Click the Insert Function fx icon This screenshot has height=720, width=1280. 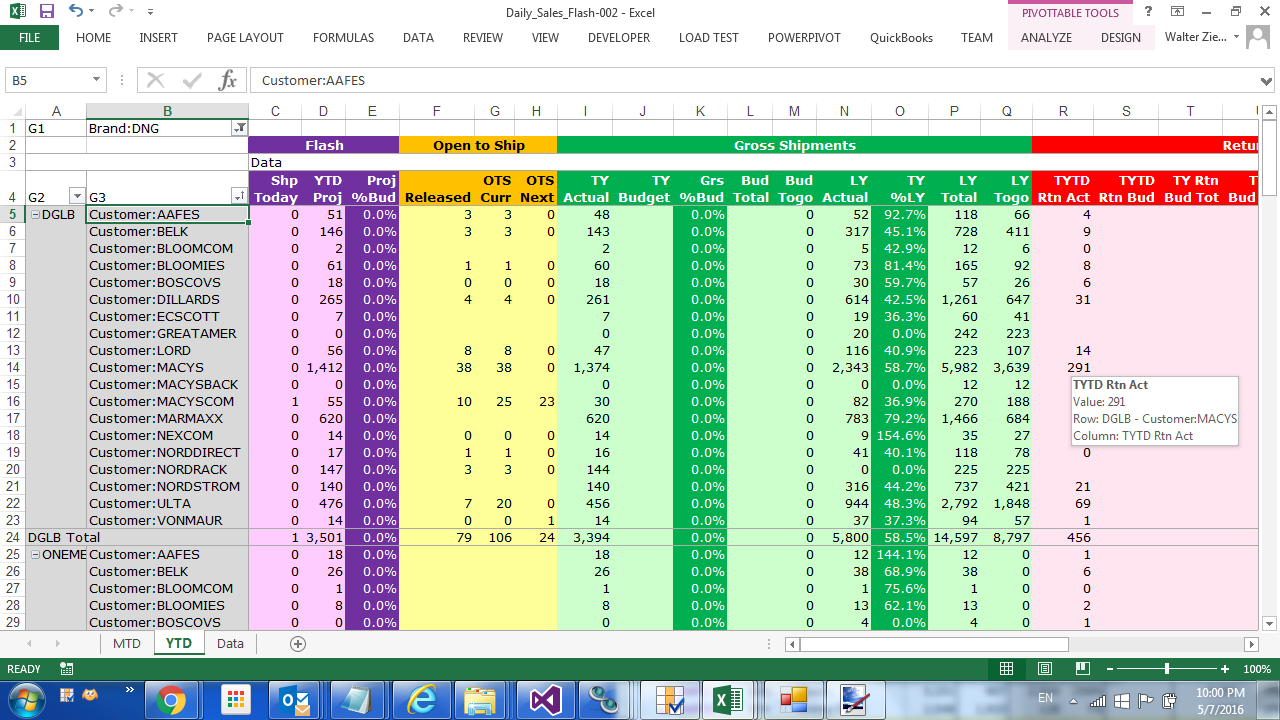coord(228,80)
